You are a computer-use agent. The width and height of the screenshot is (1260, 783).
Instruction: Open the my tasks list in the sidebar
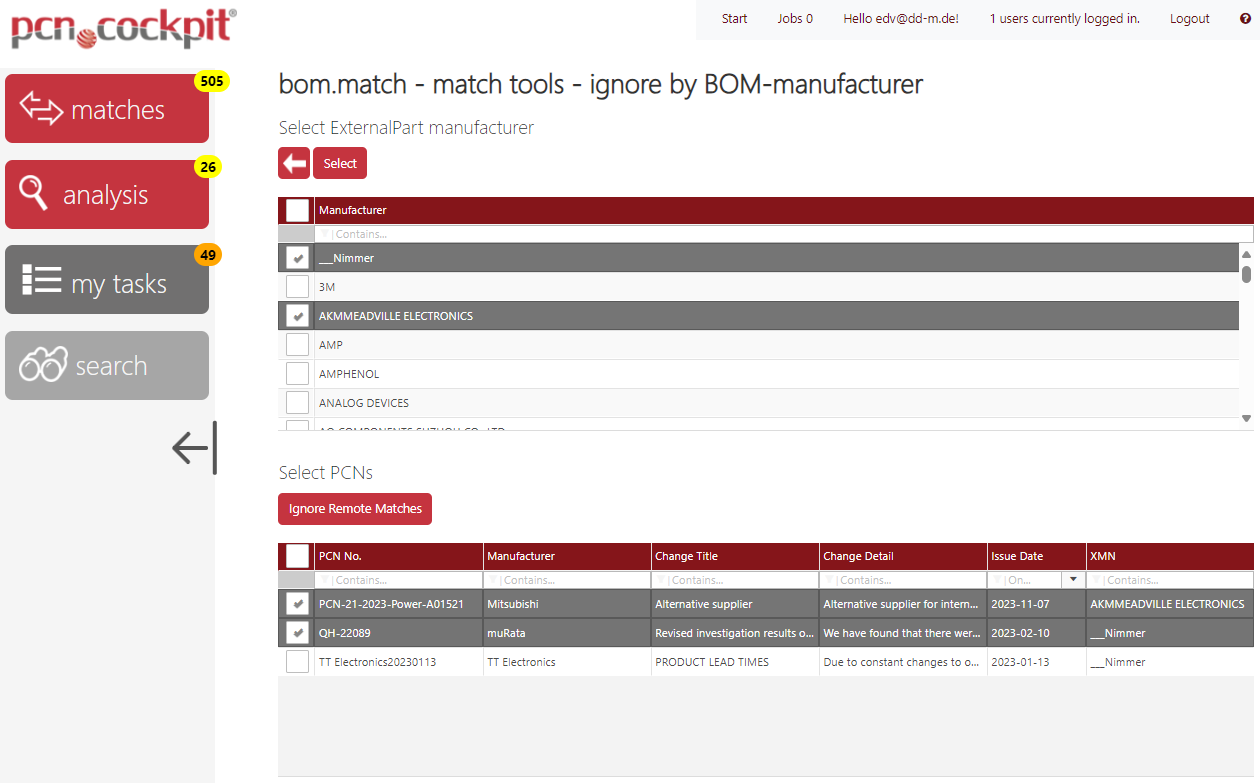[107, 279]
